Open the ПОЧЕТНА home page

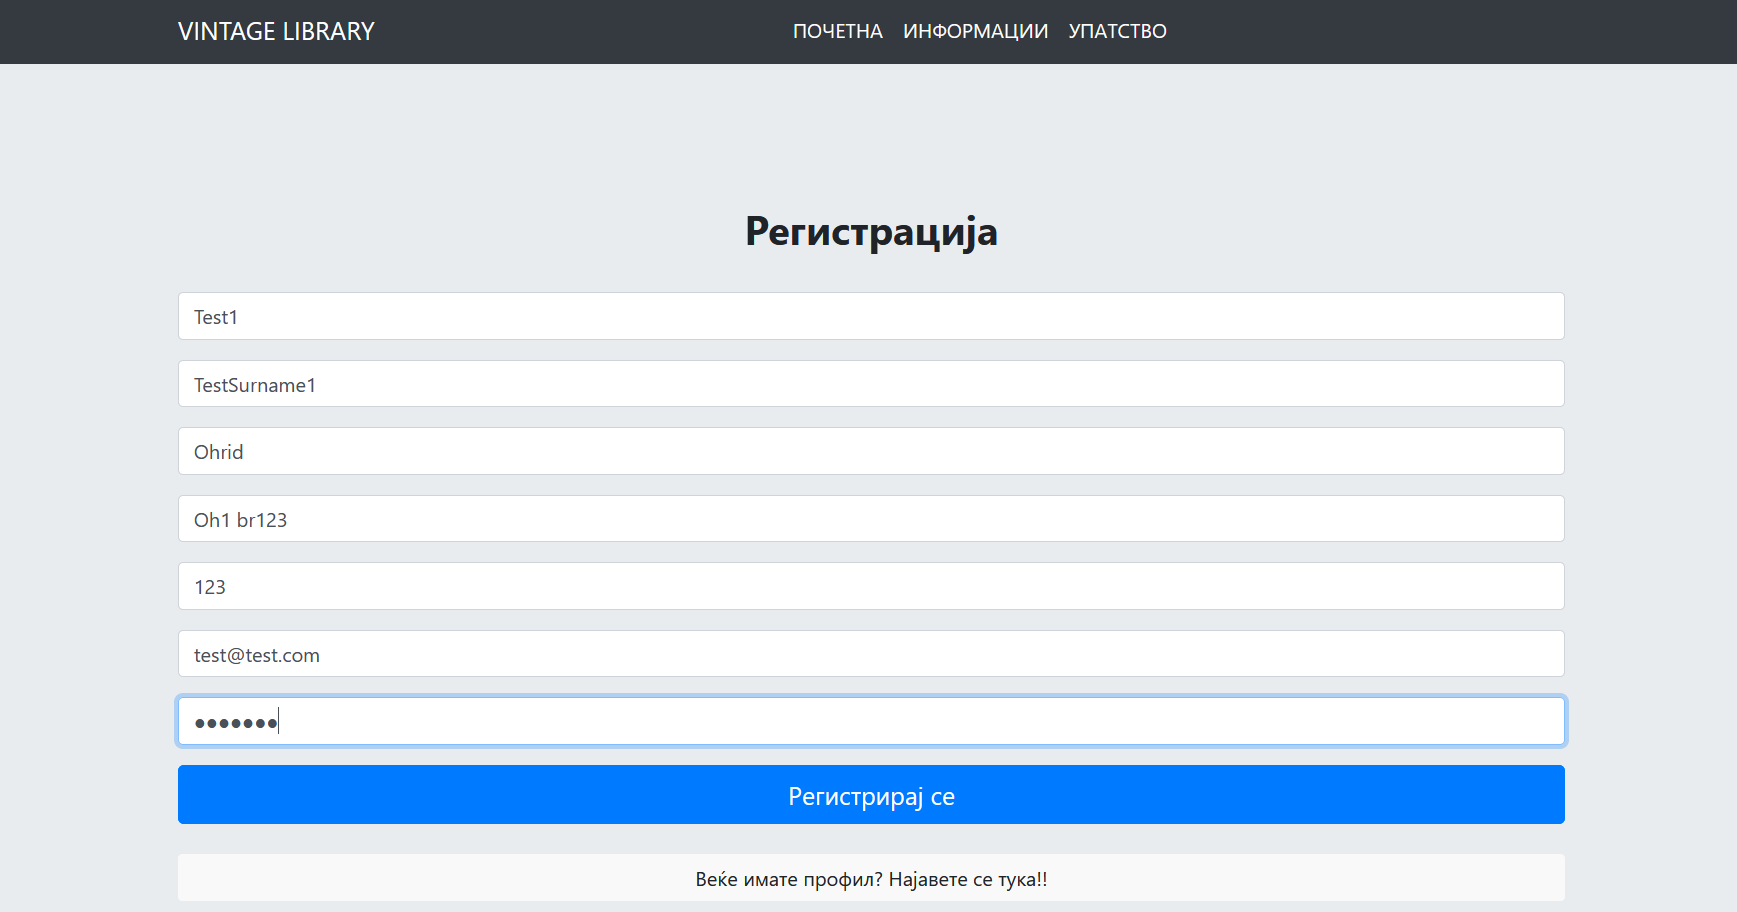837,32
